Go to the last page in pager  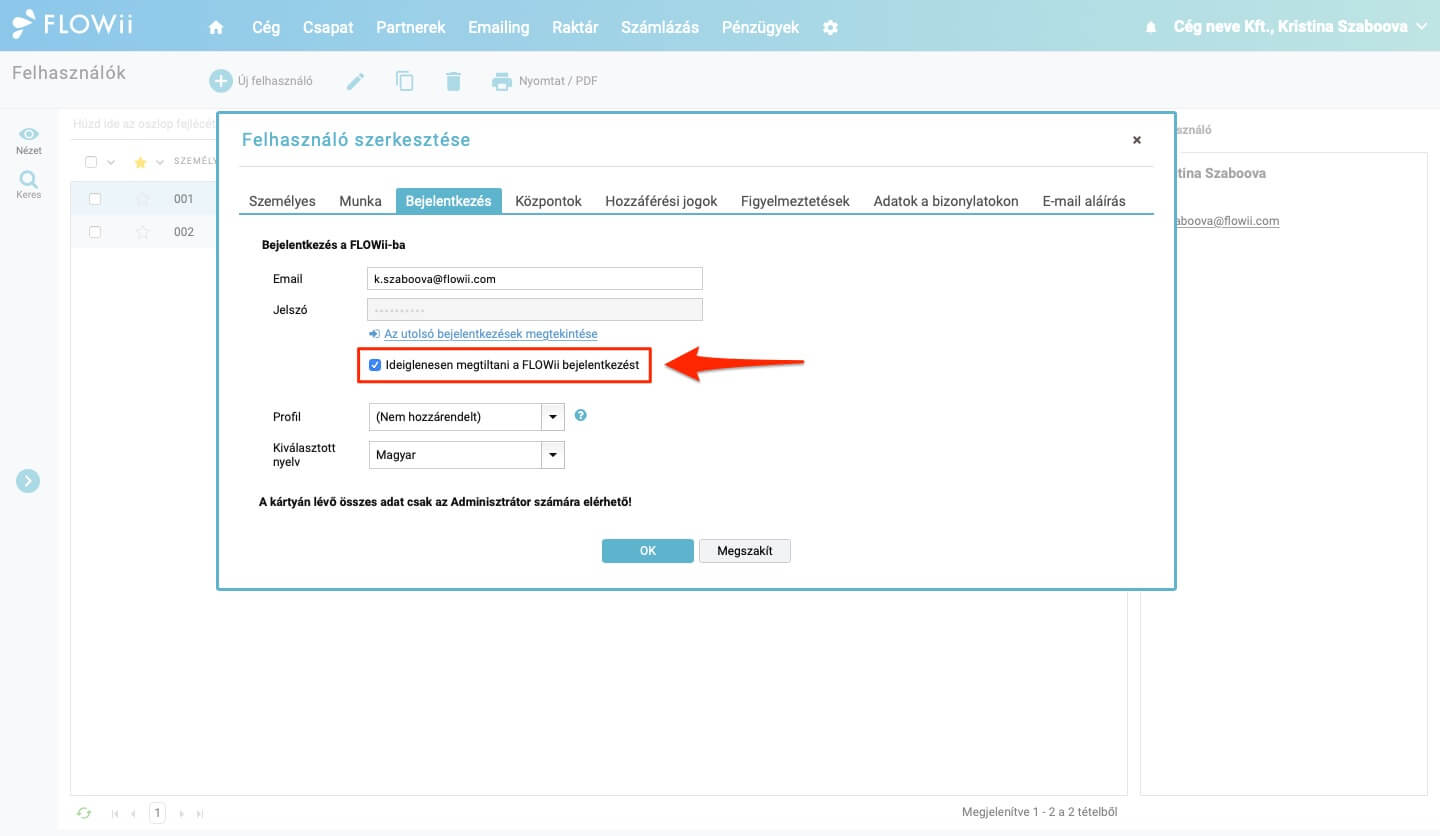200,814
